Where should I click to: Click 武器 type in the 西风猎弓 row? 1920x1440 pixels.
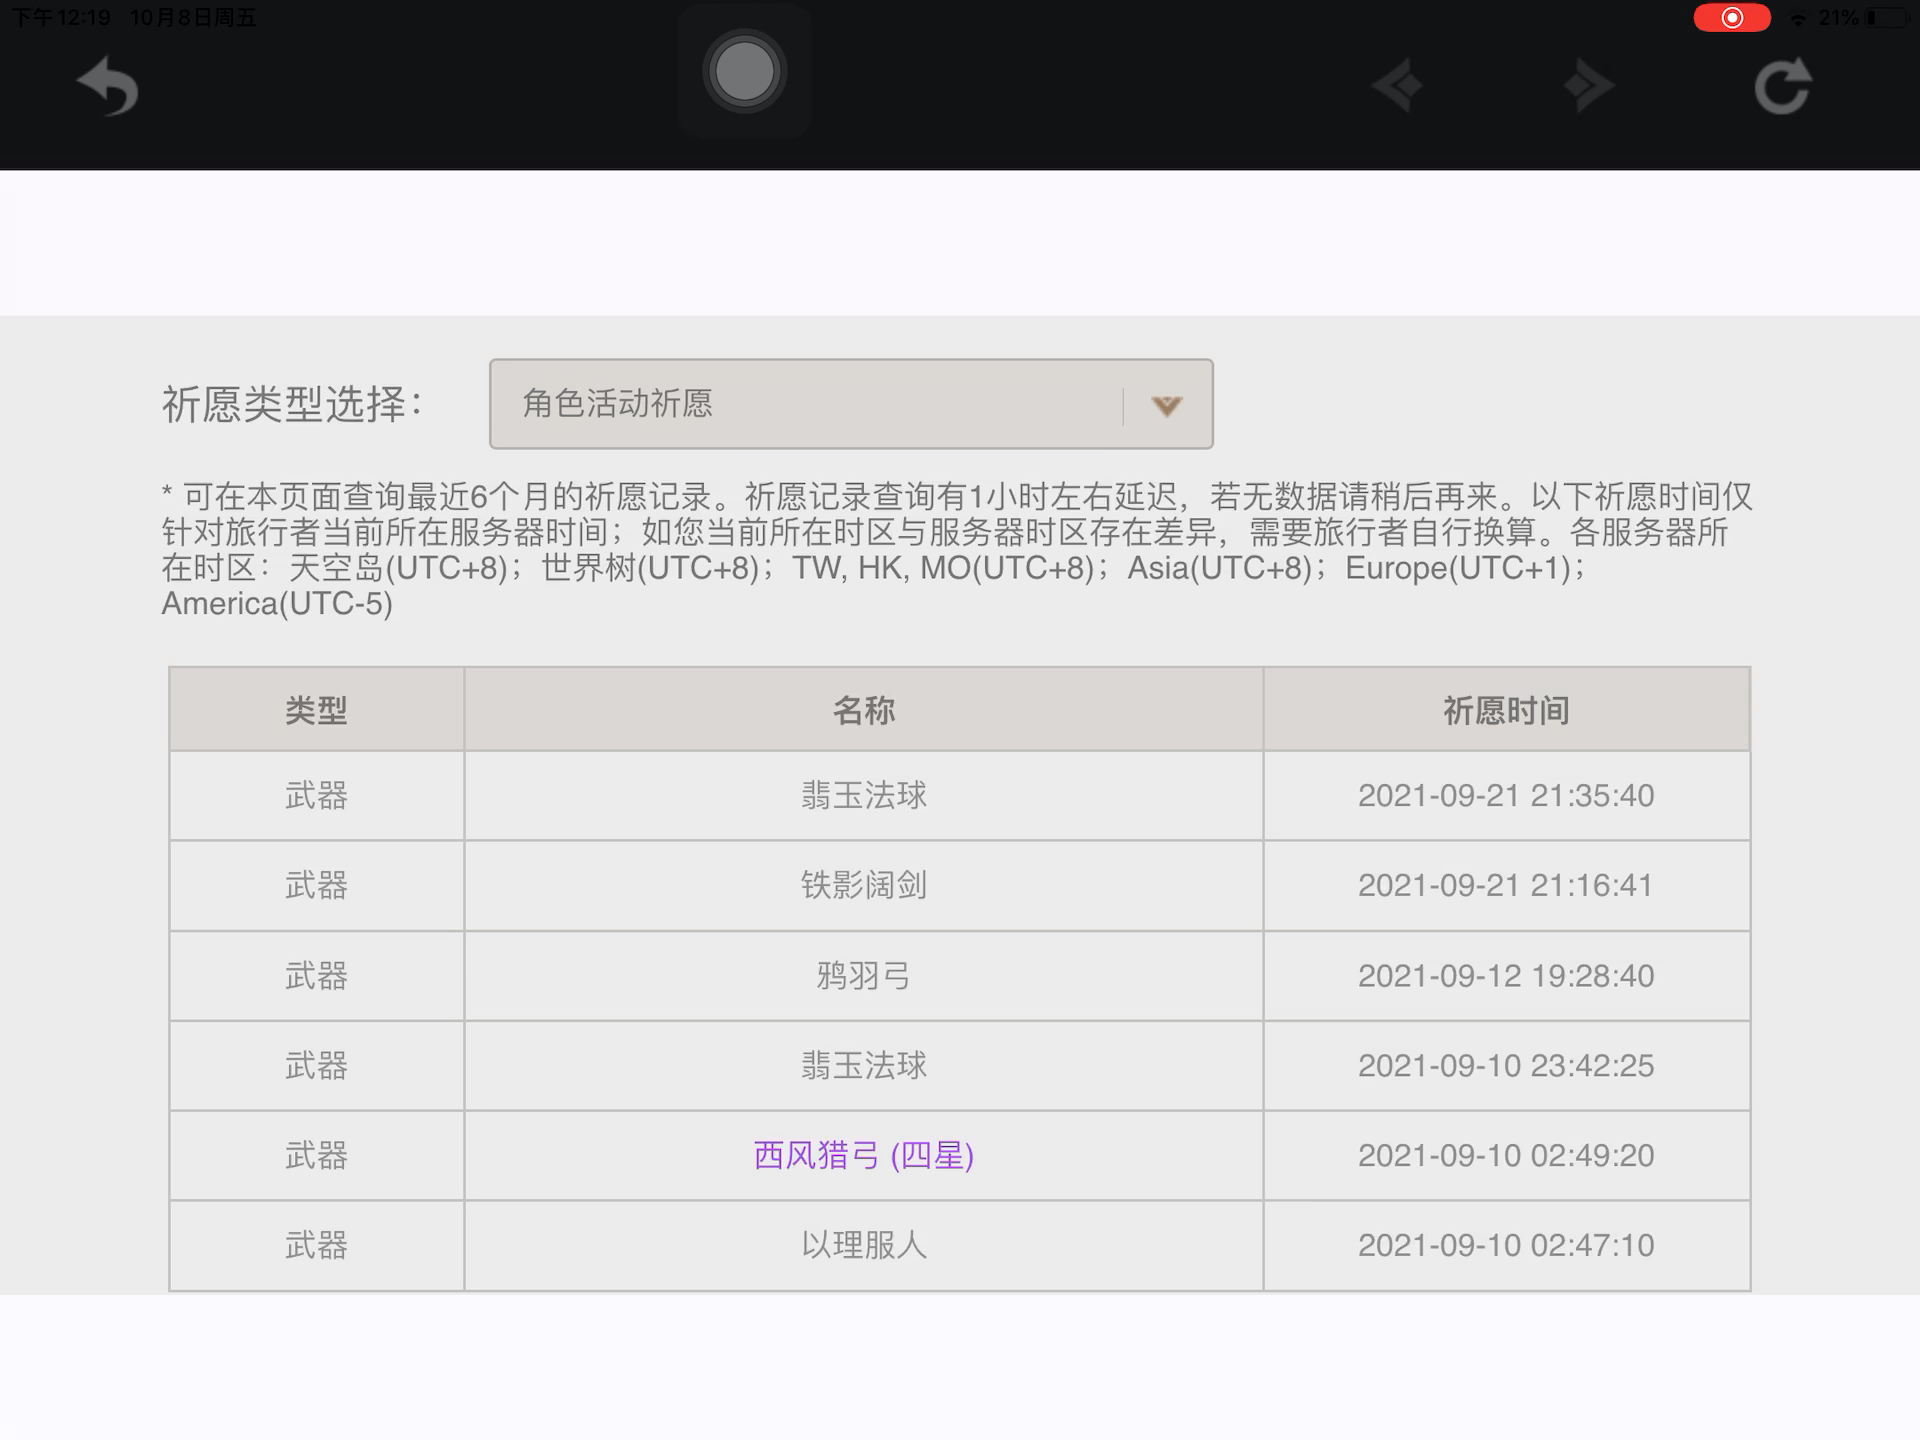(x=316, y=1156)
